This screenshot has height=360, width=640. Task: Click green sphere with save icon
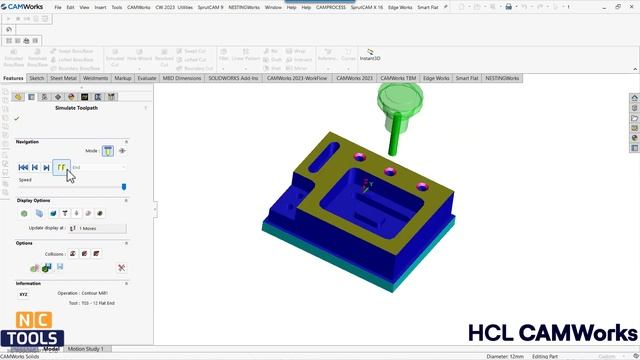[x=47, y=268]
